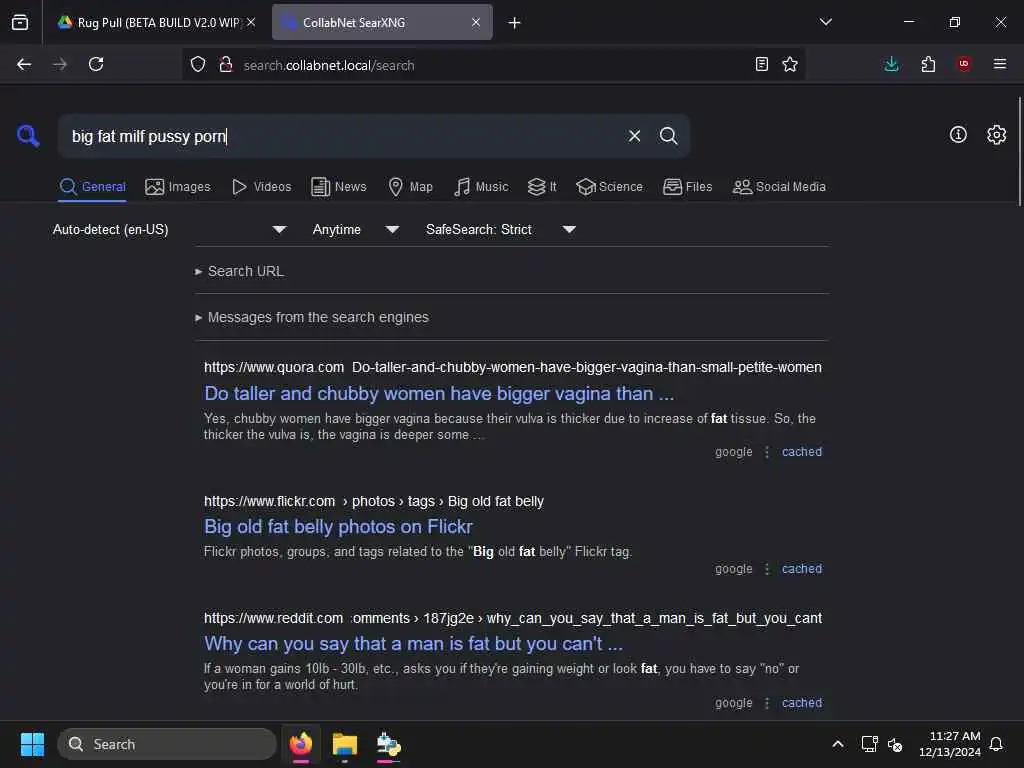Open File Explorer from the taskbar

(x=344, y=744)
